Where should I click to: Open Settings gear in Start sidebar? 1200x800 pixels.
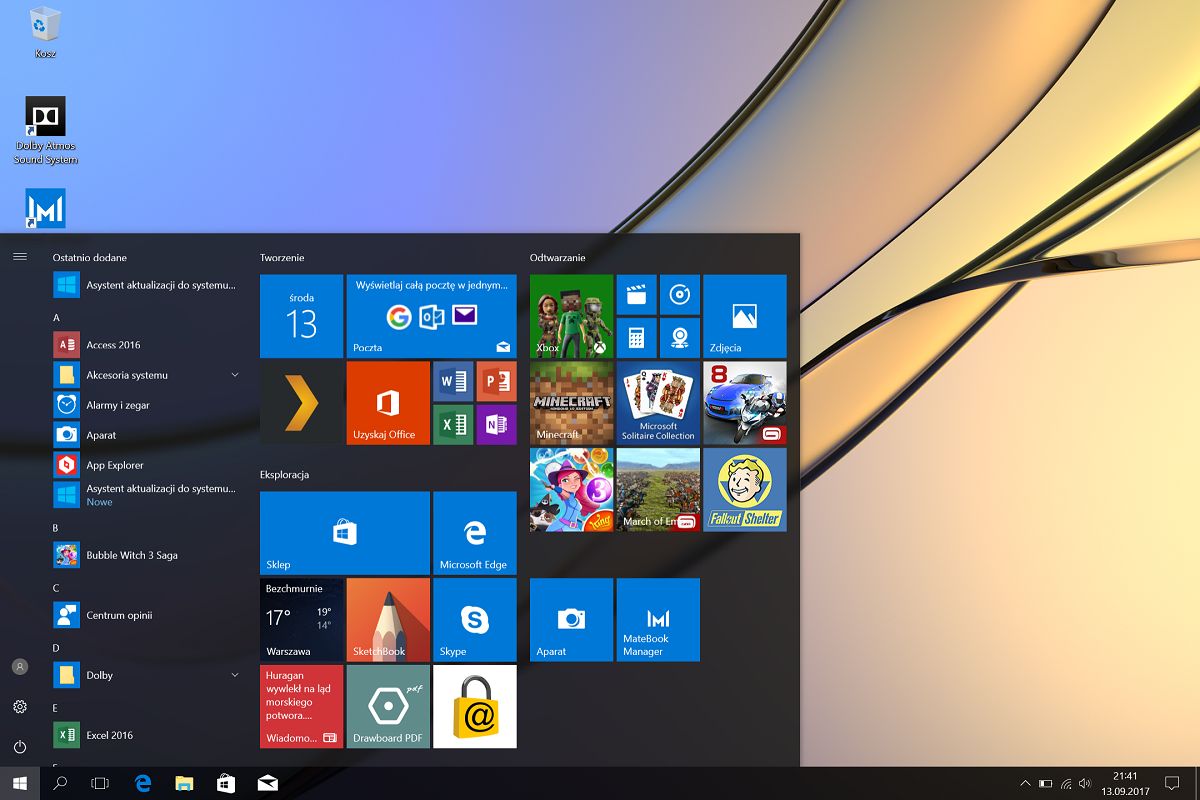click(20, 707)
